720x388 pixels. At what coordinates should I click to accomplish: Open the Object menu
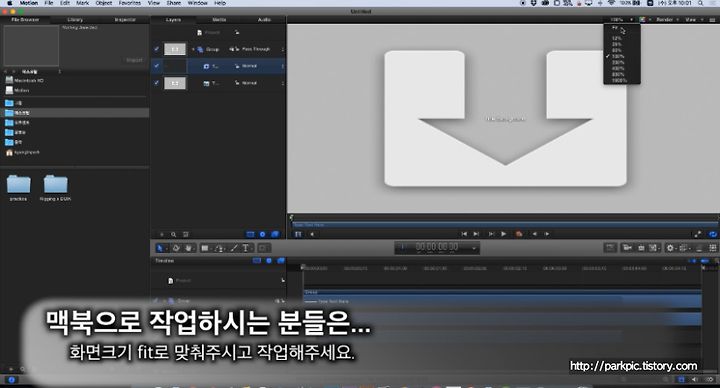coord(104,3)
